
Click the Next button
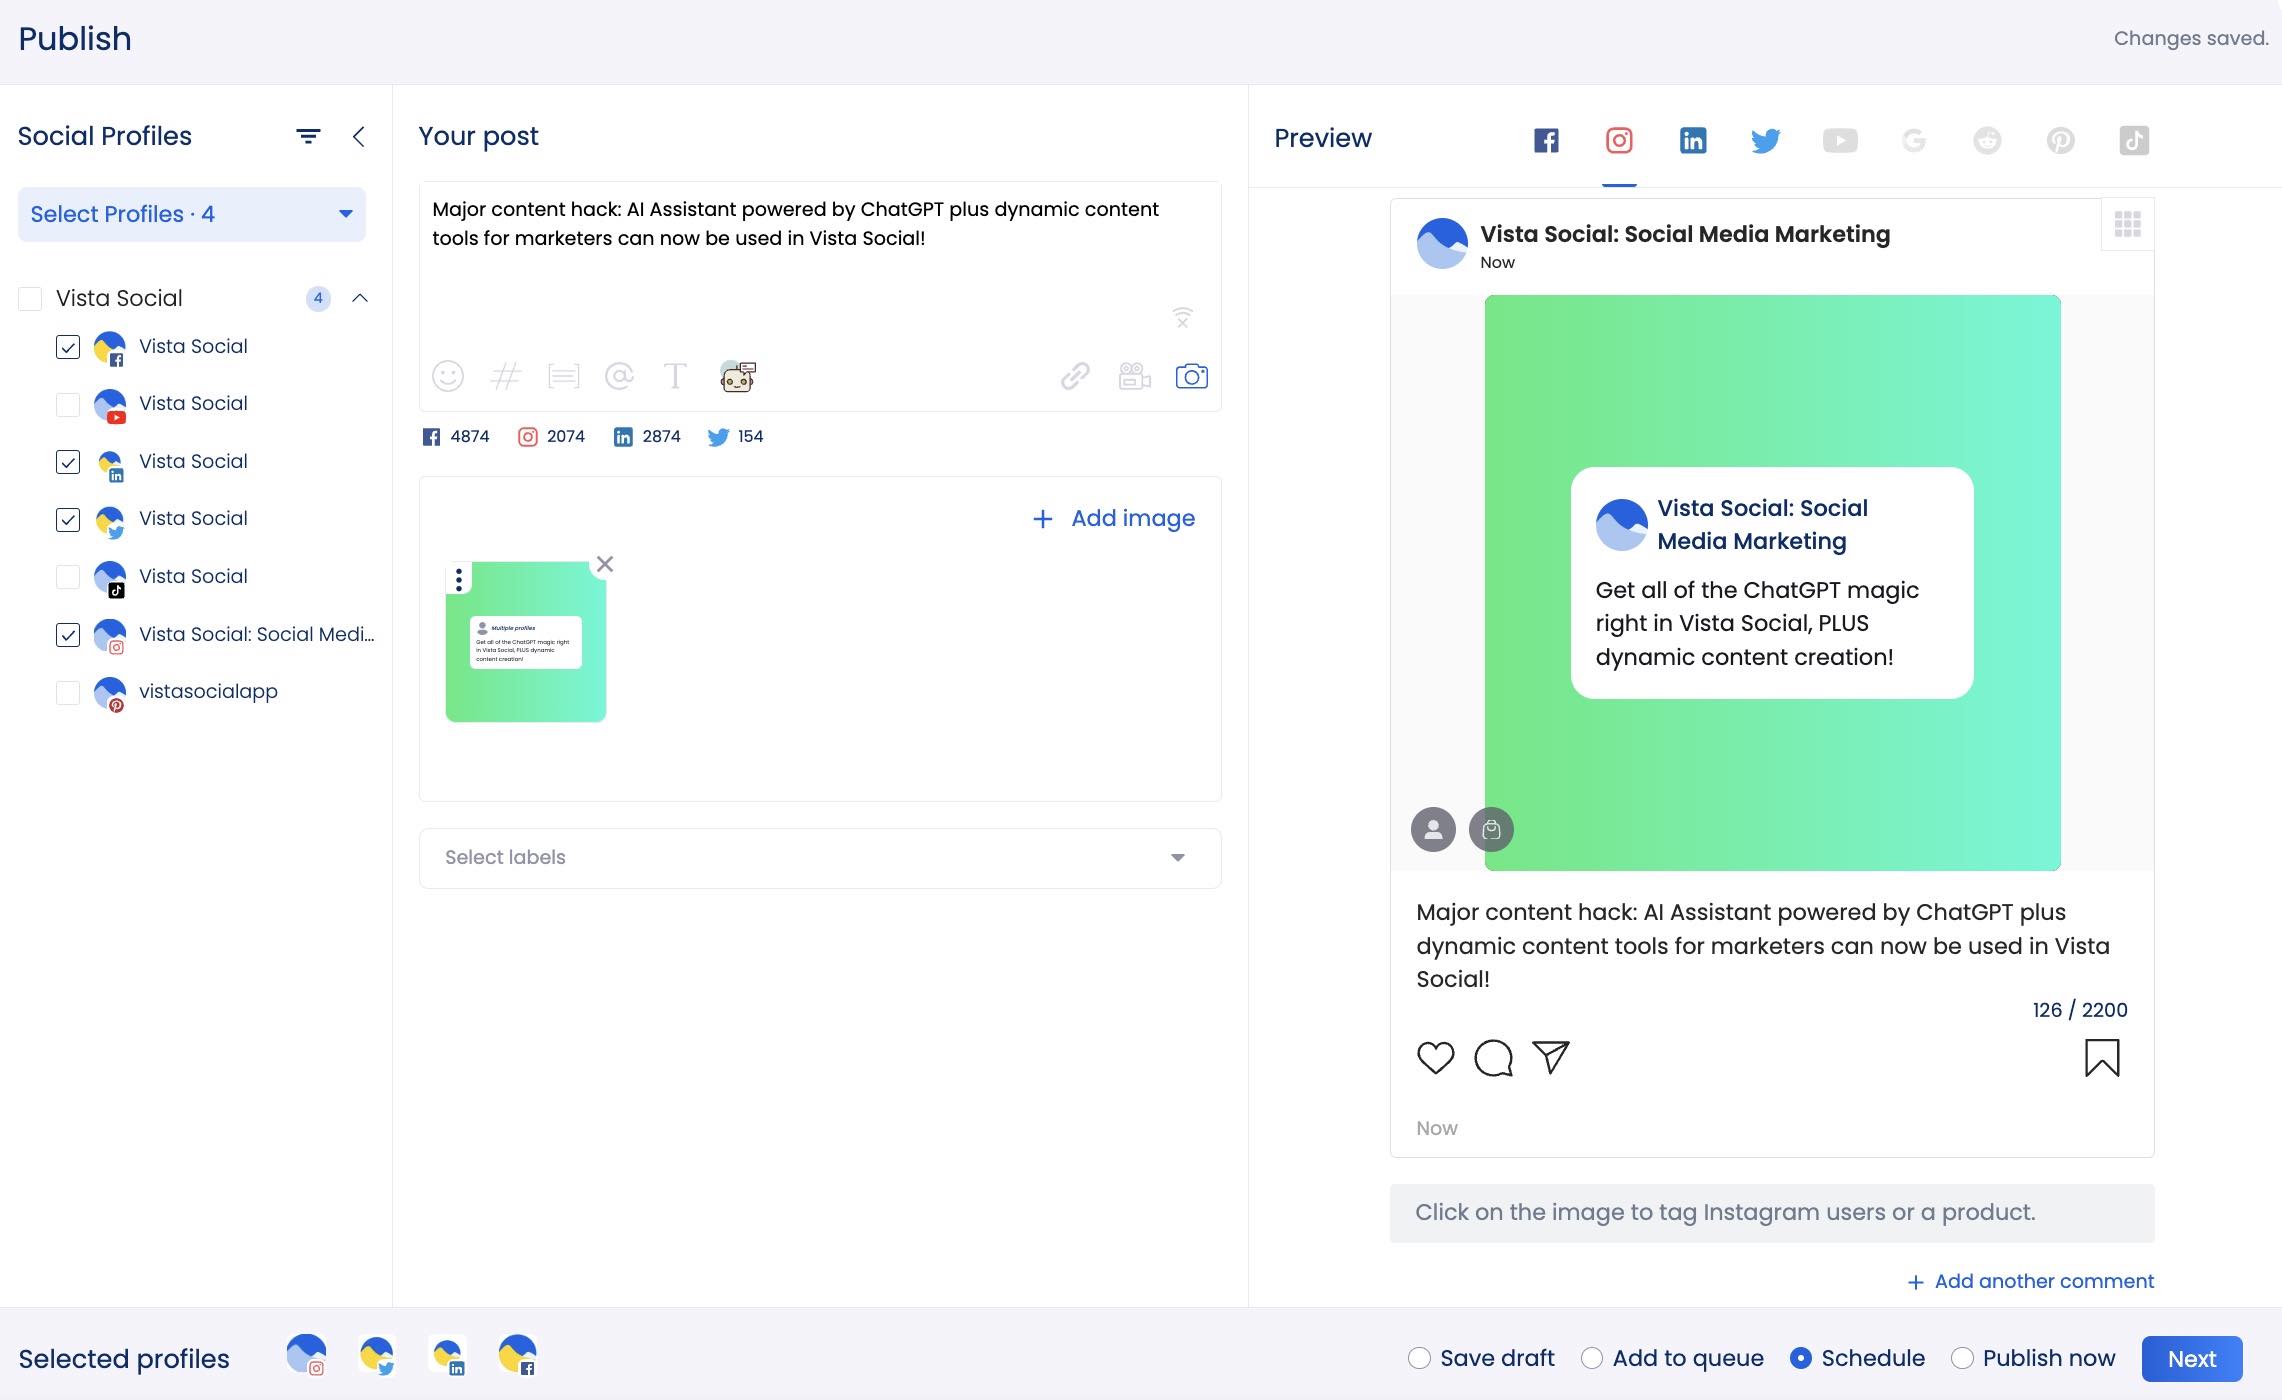click(2192, 1358)
